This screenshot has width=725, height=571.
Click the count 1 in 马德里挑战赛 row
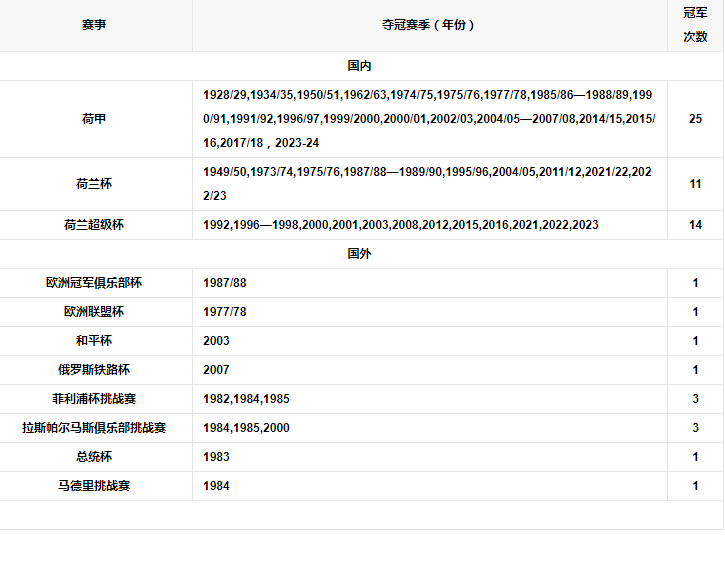coord(695,485)
